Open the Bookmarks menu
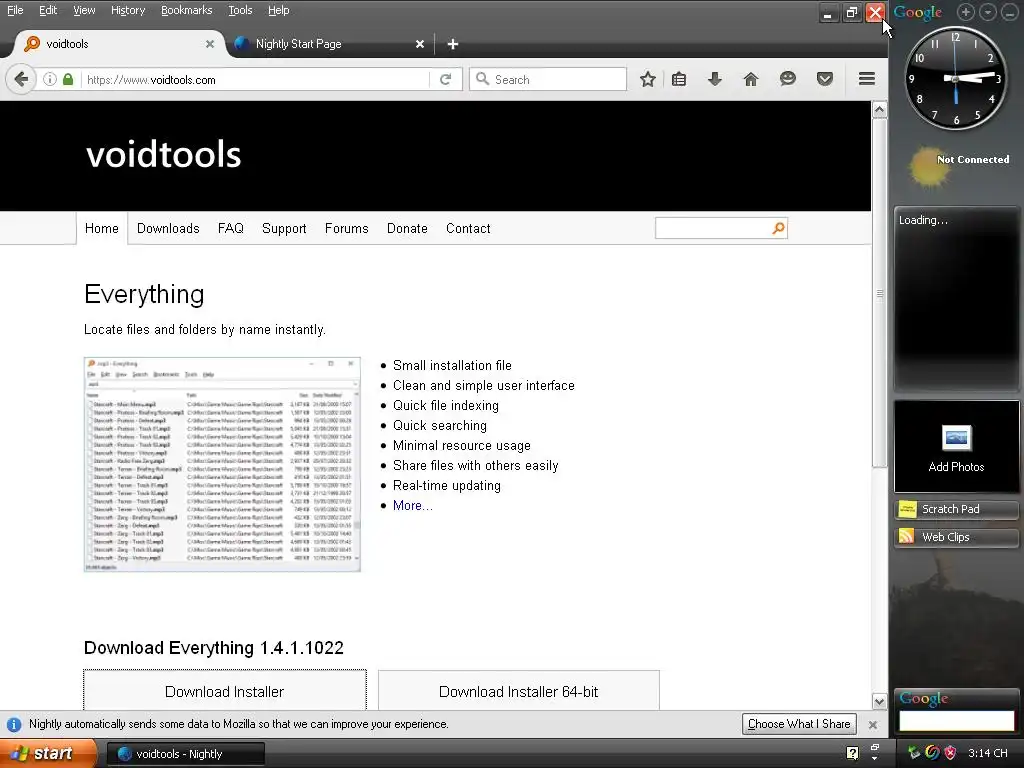The image size is (1024, 768). [186, 10]
